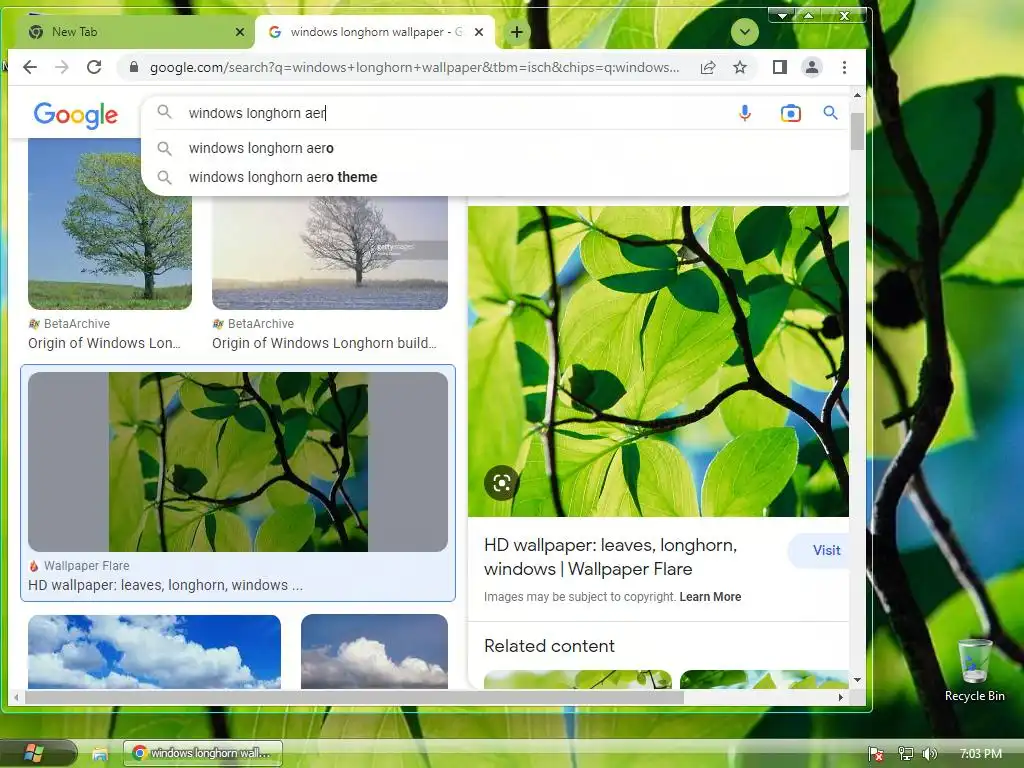
Task: Open the Recycle Bin desktop icon
Action: coord(974,670)
